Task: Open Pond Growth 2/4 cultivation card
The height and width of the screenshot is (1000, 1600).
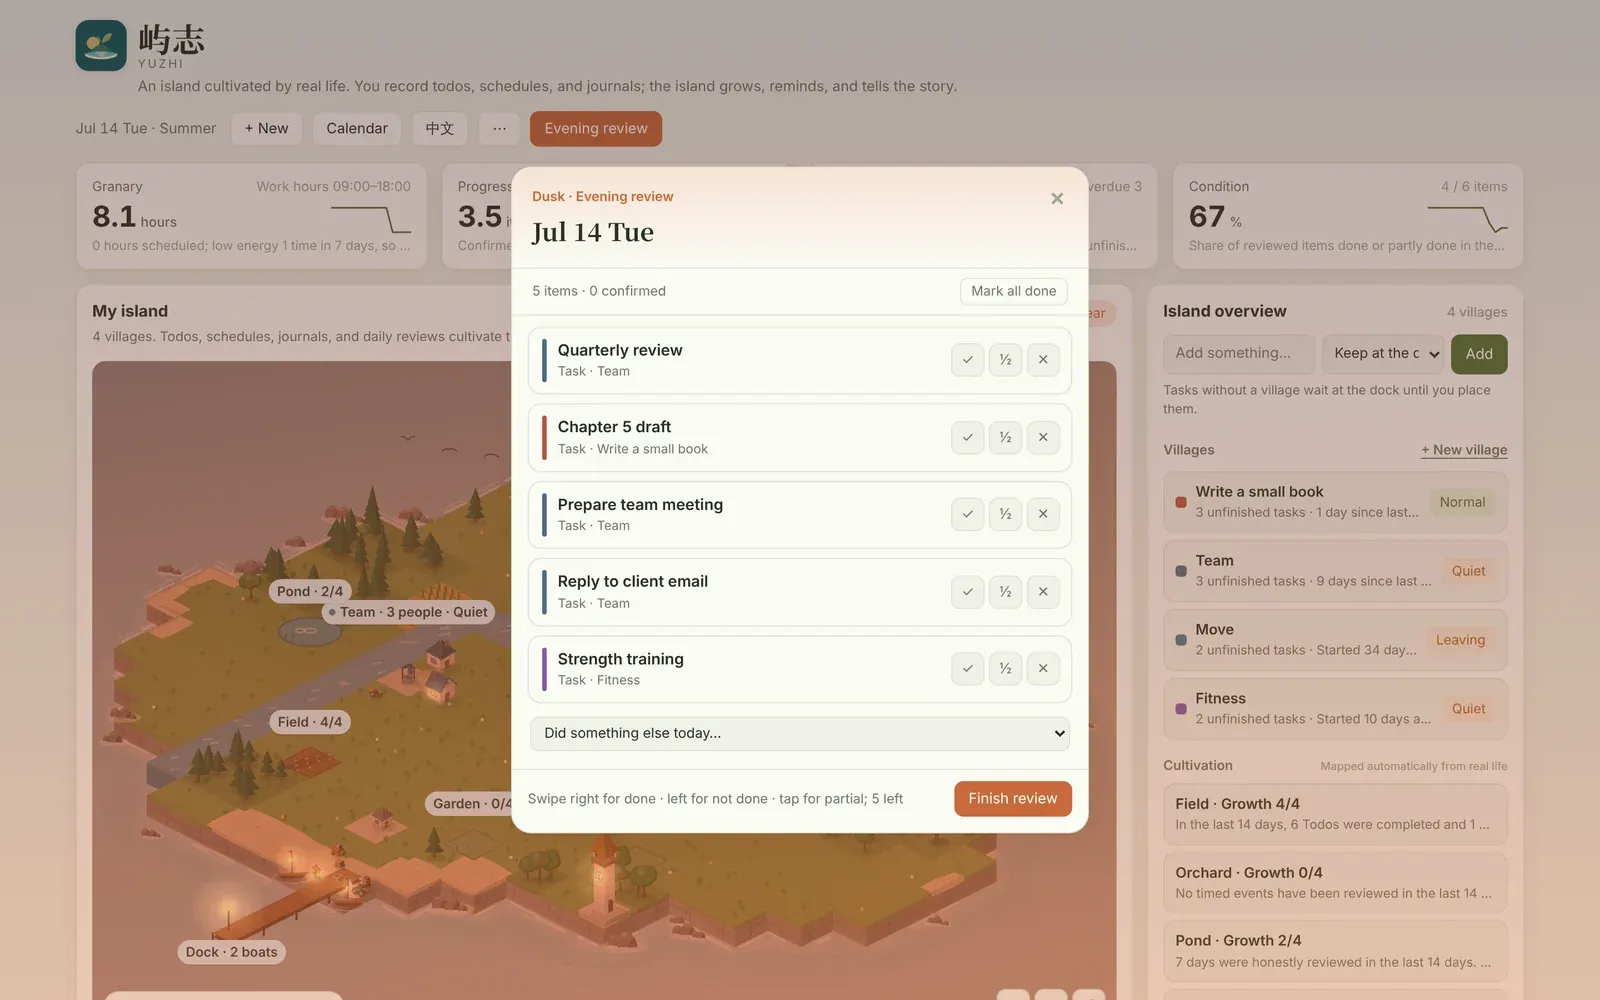Action: (x=1335, y=951)
